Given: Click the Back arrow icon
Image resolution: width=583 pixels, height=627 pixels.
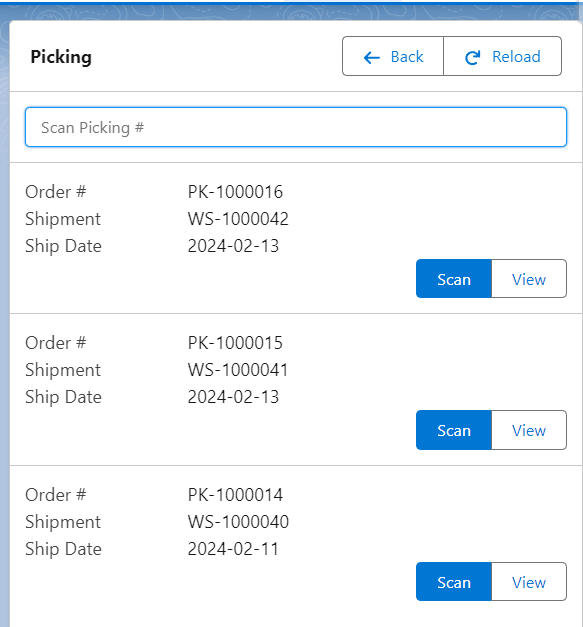Looking at the screenshot, I should pos(371,58).
